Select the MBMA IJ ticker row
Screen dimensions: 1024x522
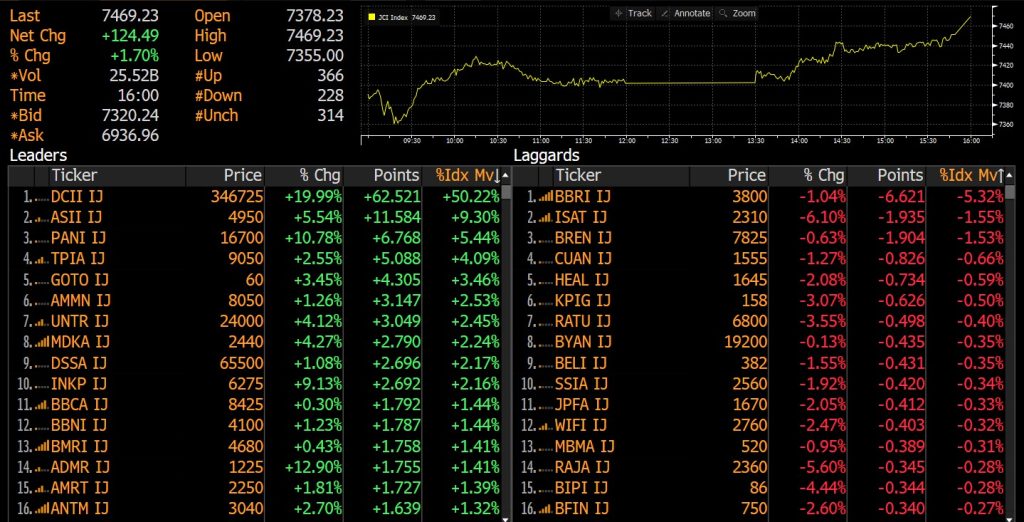click(760, 447)
